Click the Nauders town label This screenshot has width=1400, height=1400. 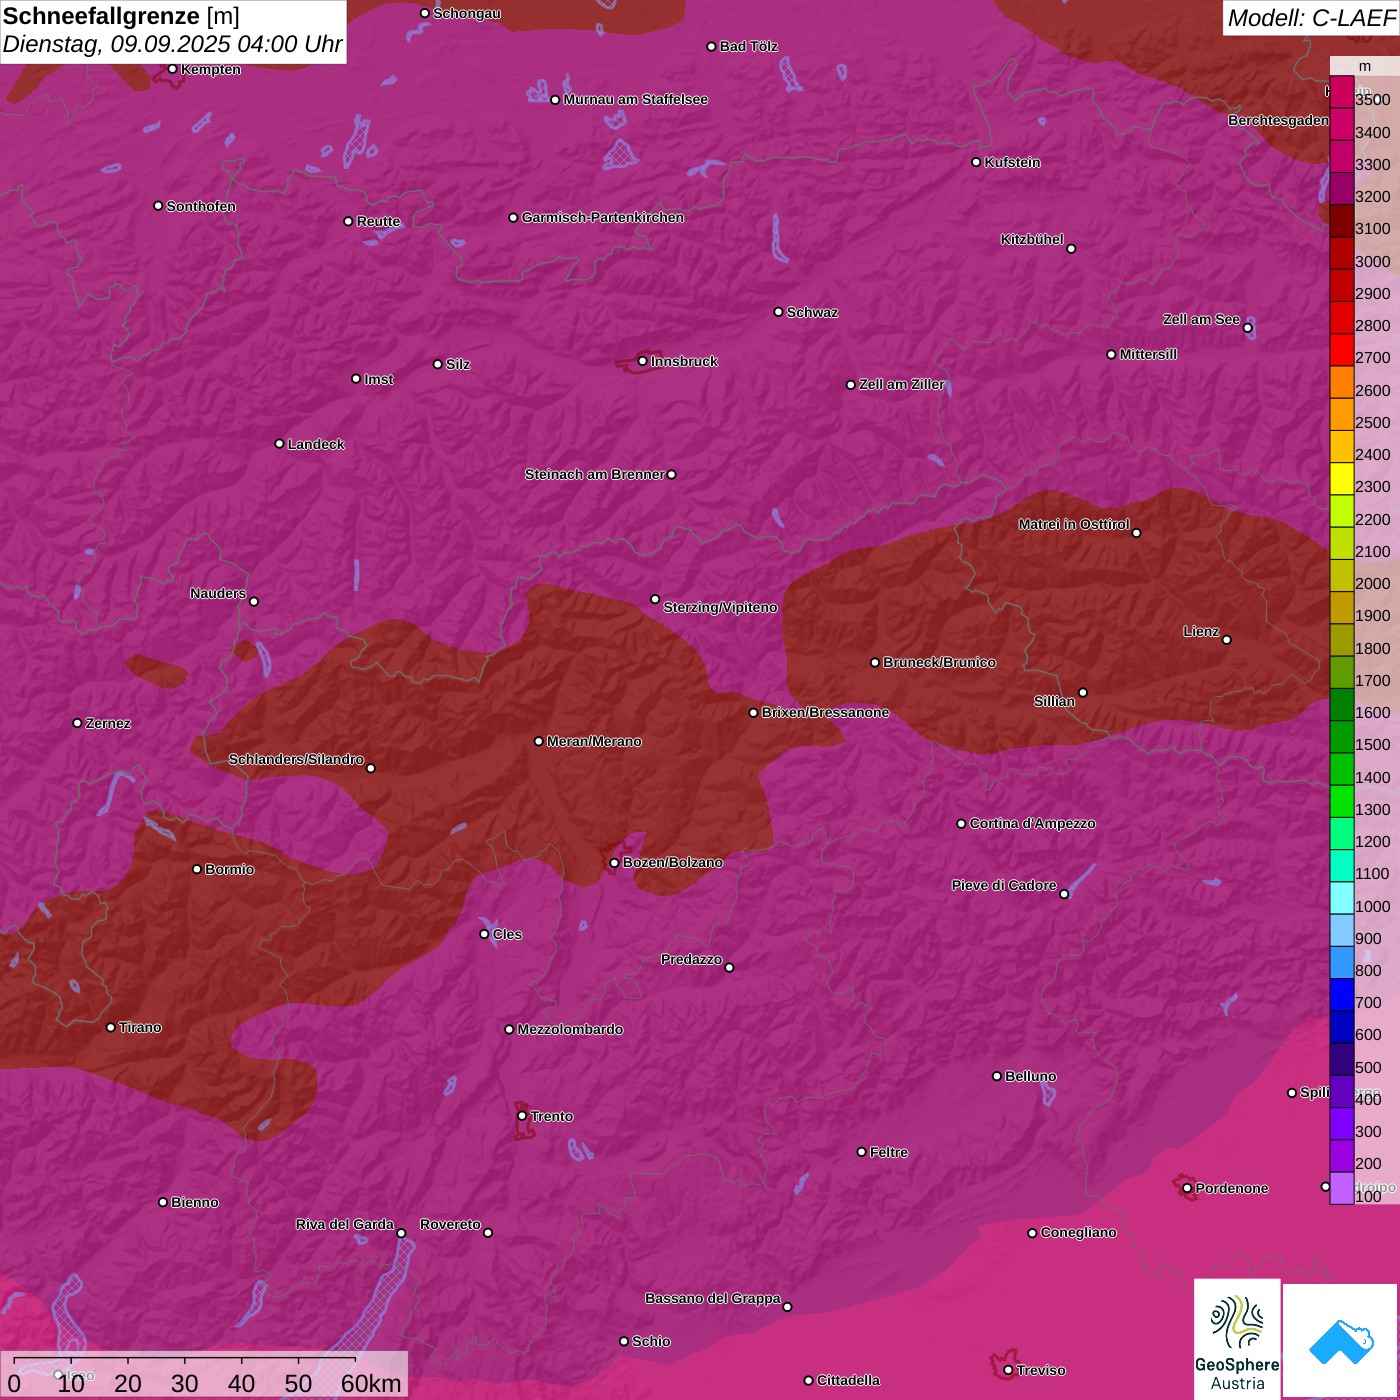tap(218, 593)
